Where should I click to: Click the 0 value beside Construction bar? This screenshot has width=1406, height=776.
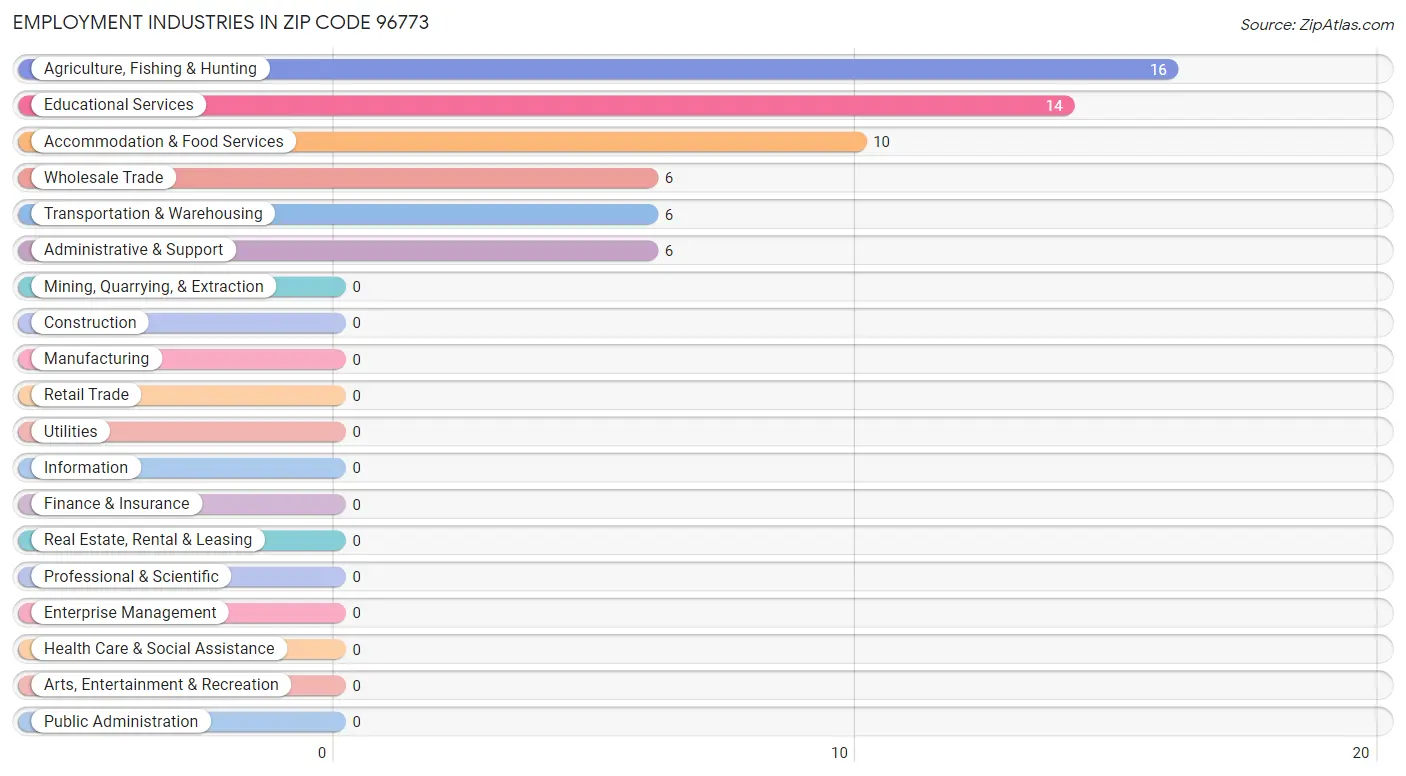(356, 324)
